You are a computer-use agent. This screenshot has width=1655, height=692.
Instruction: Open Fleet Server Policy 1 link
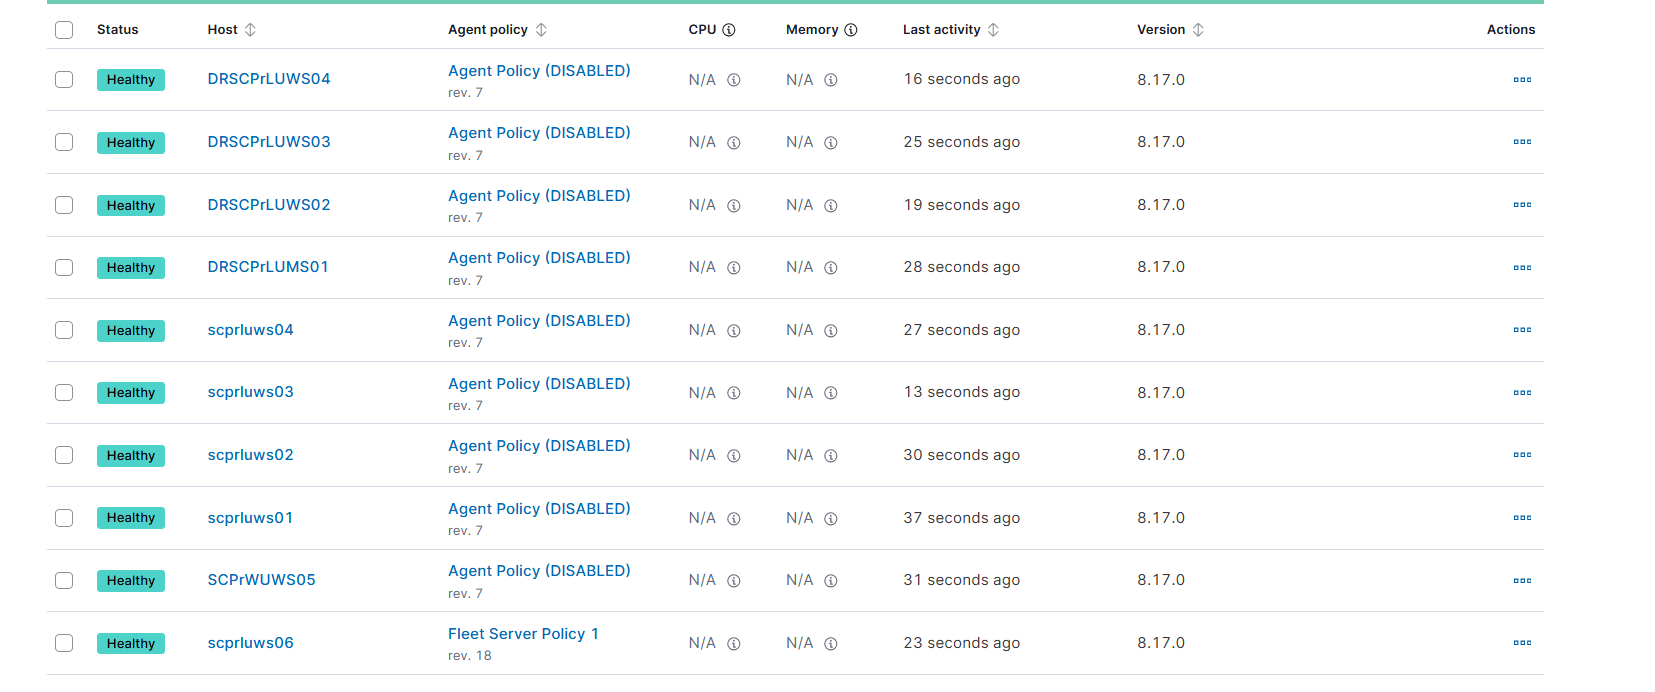[523, 634]
